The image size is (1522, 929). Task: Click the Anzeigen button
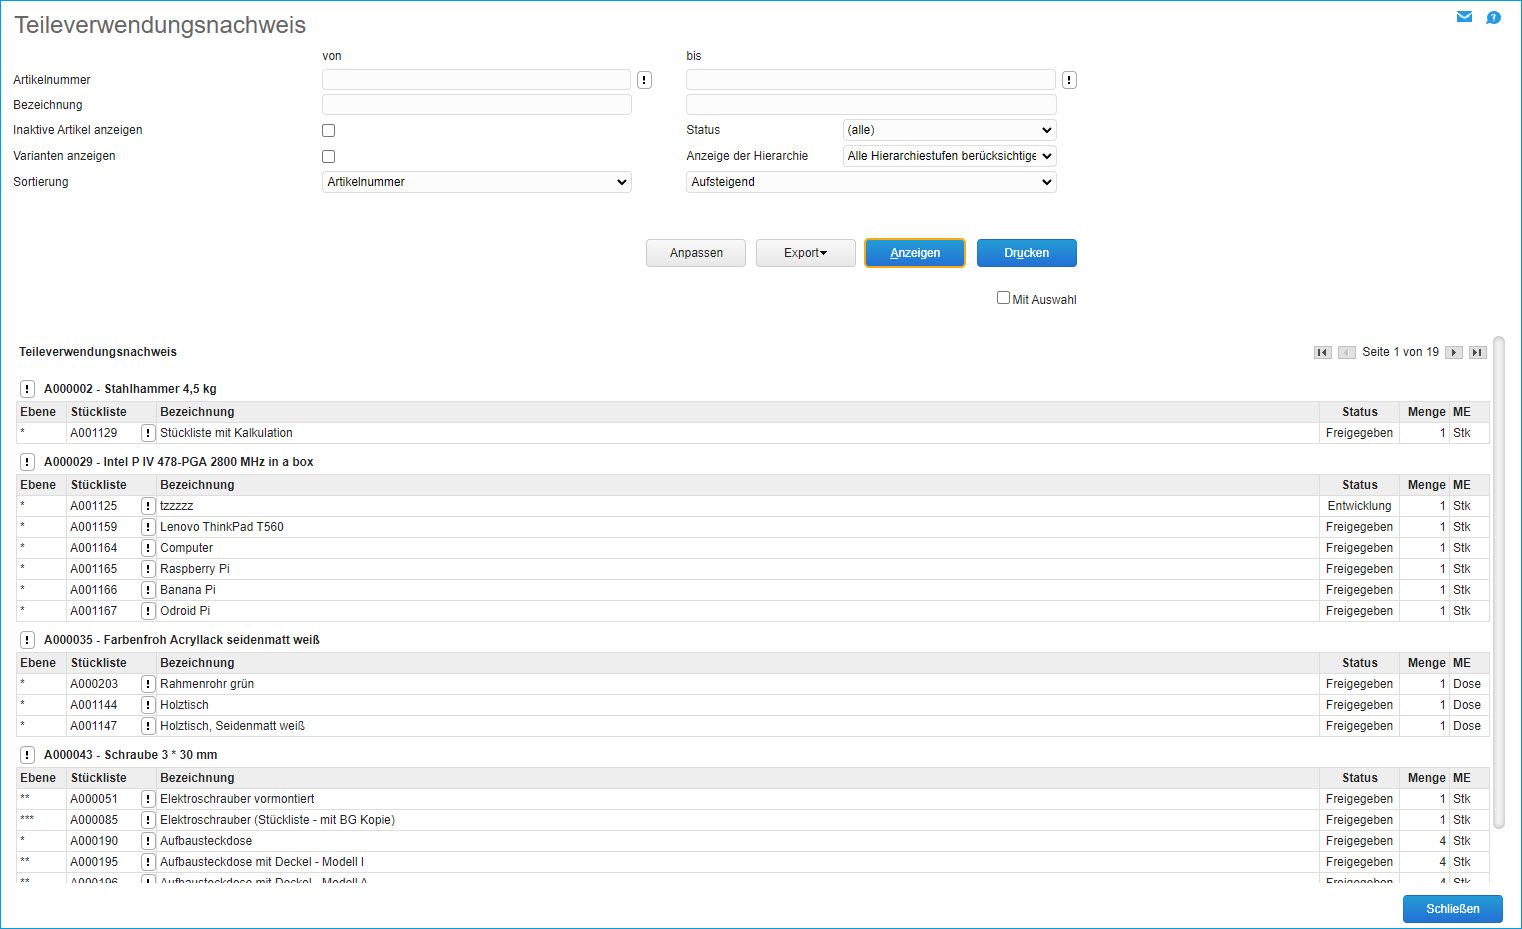pyautogui.click(x=914, y=253)
